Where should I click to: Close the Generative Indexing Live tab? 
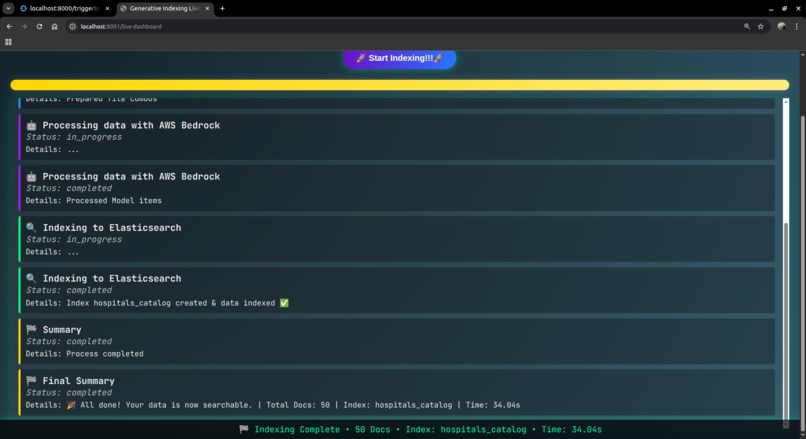coord(207,8)
